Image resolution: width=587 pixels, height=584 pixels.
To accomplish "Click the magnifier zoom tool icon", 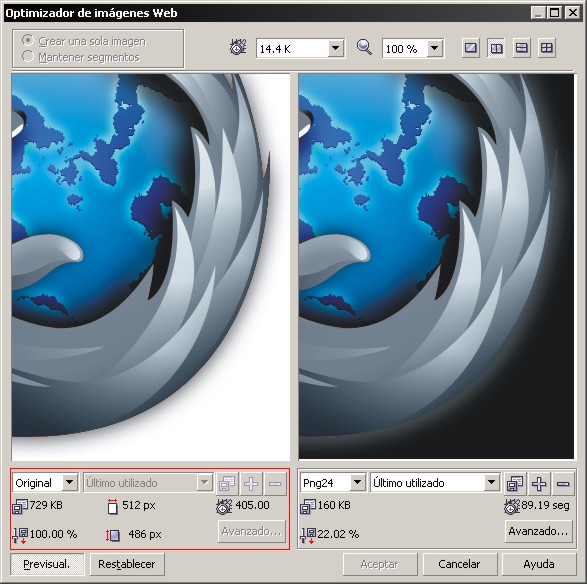I will click(364, 48).
